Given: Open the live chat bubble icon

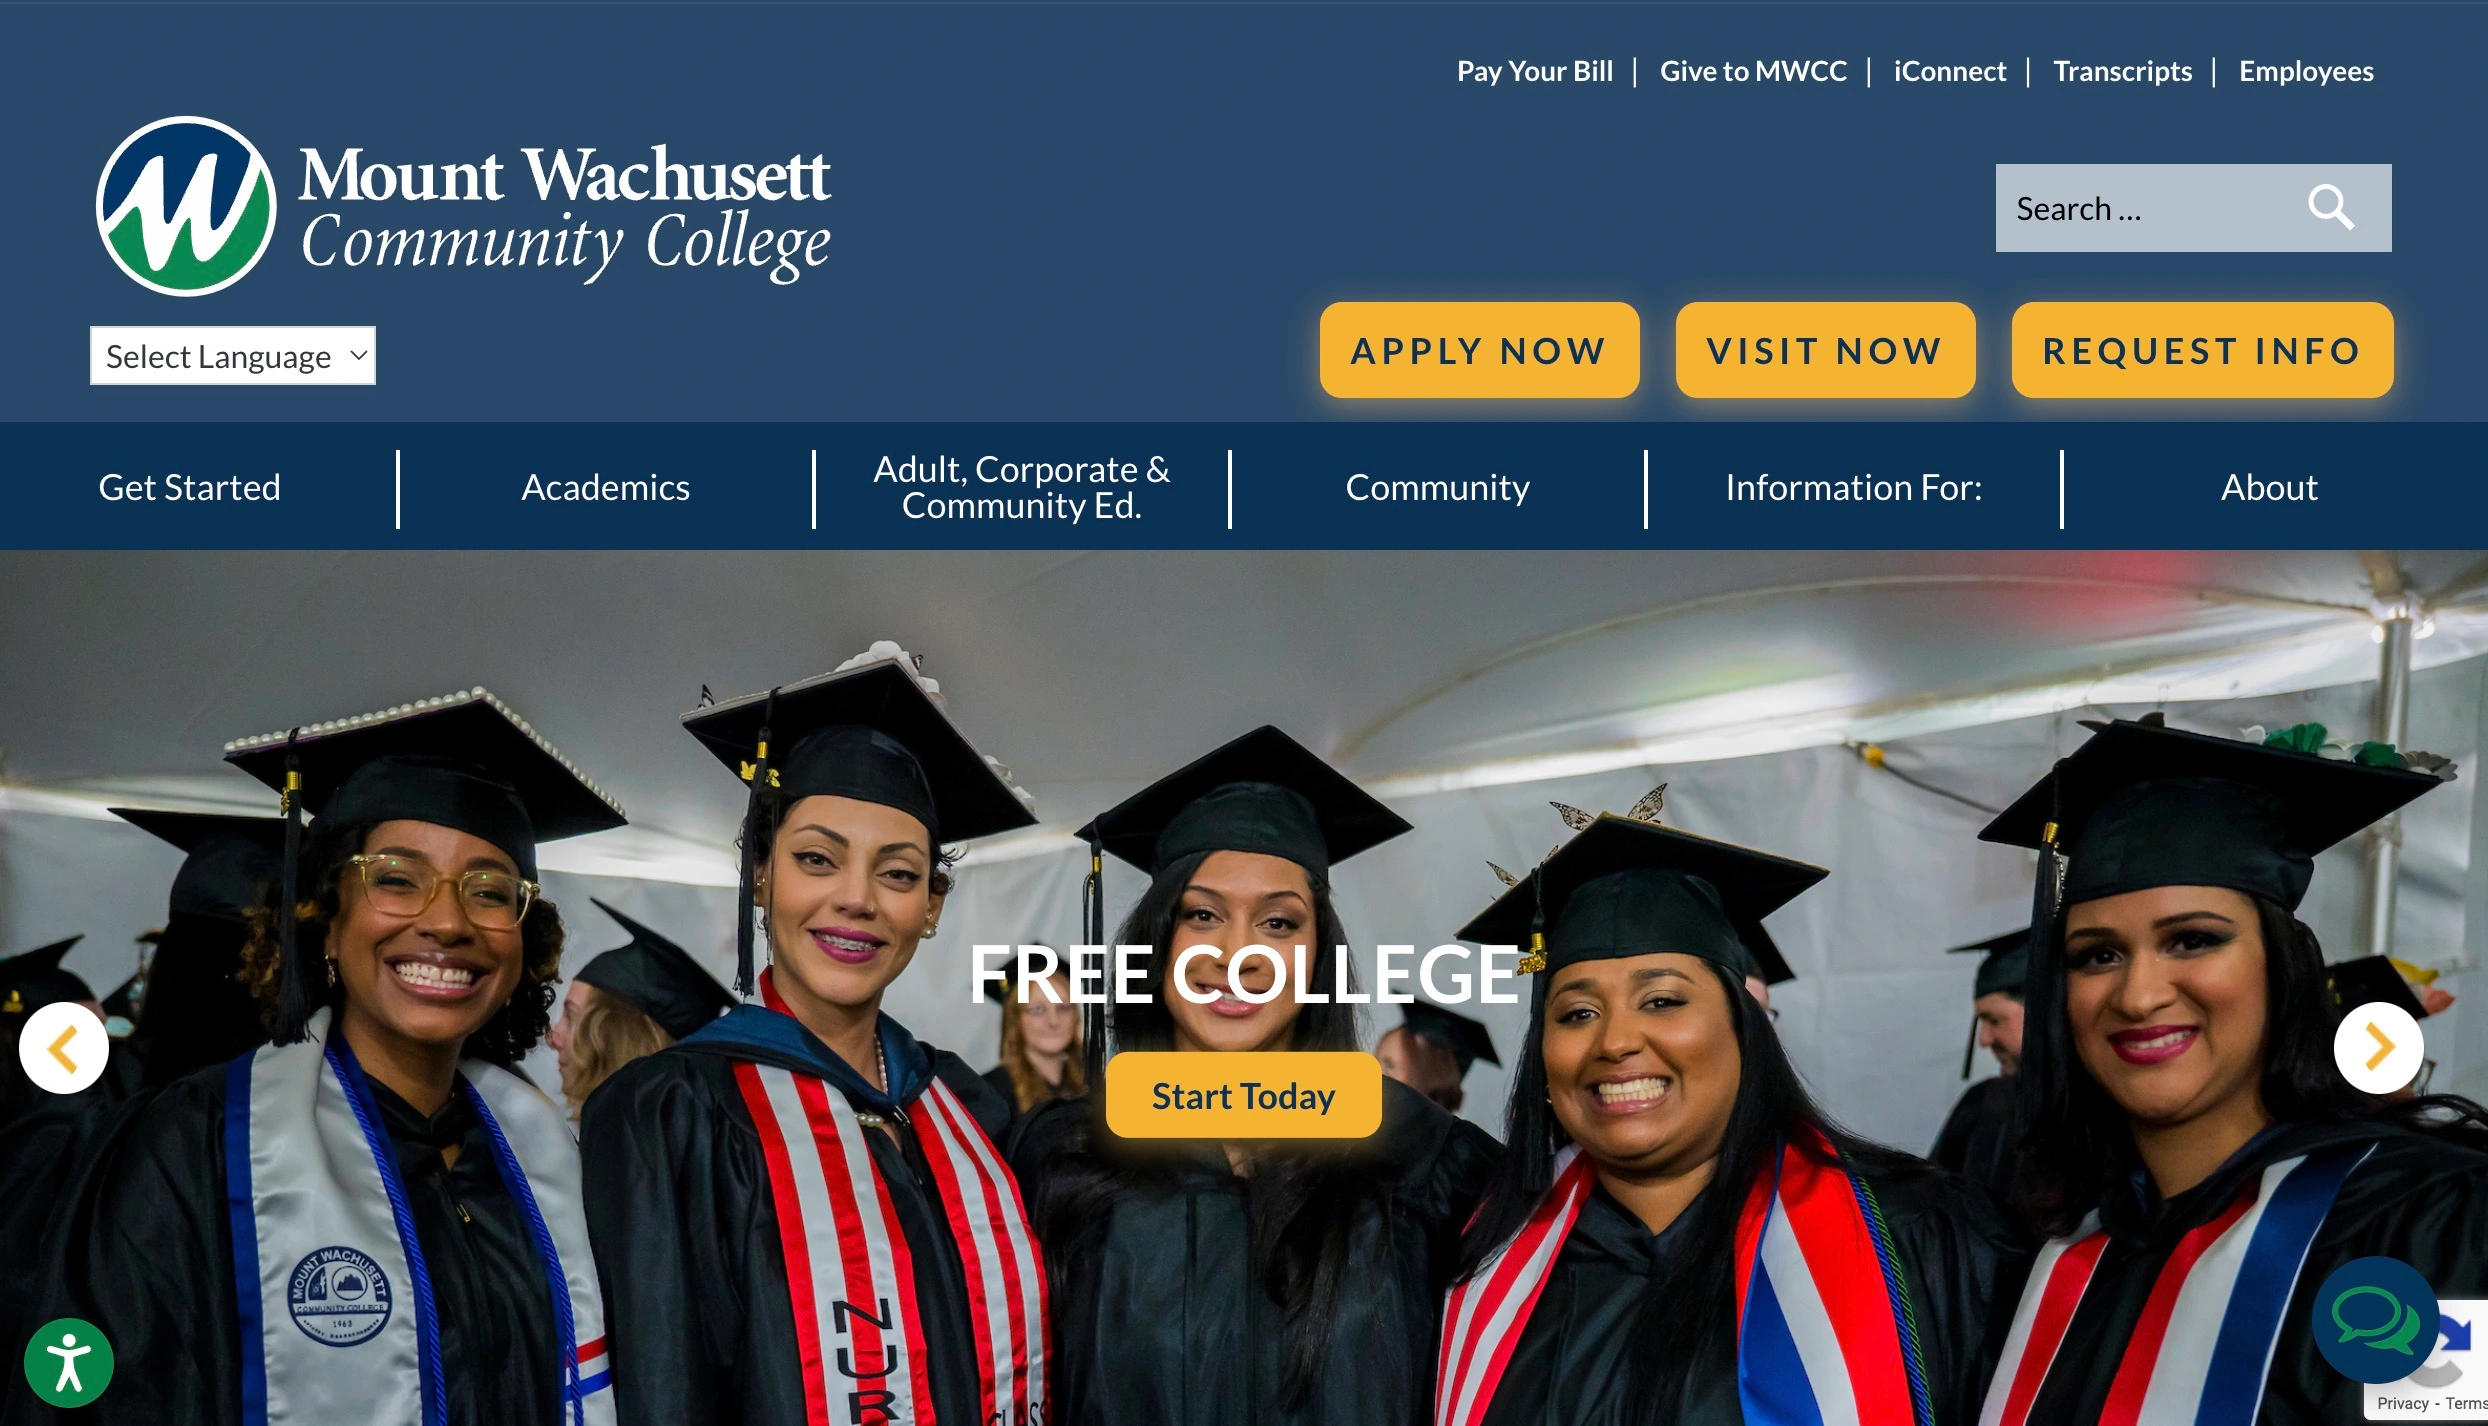Looking at the screenshot, I should coord(2374,1320).
